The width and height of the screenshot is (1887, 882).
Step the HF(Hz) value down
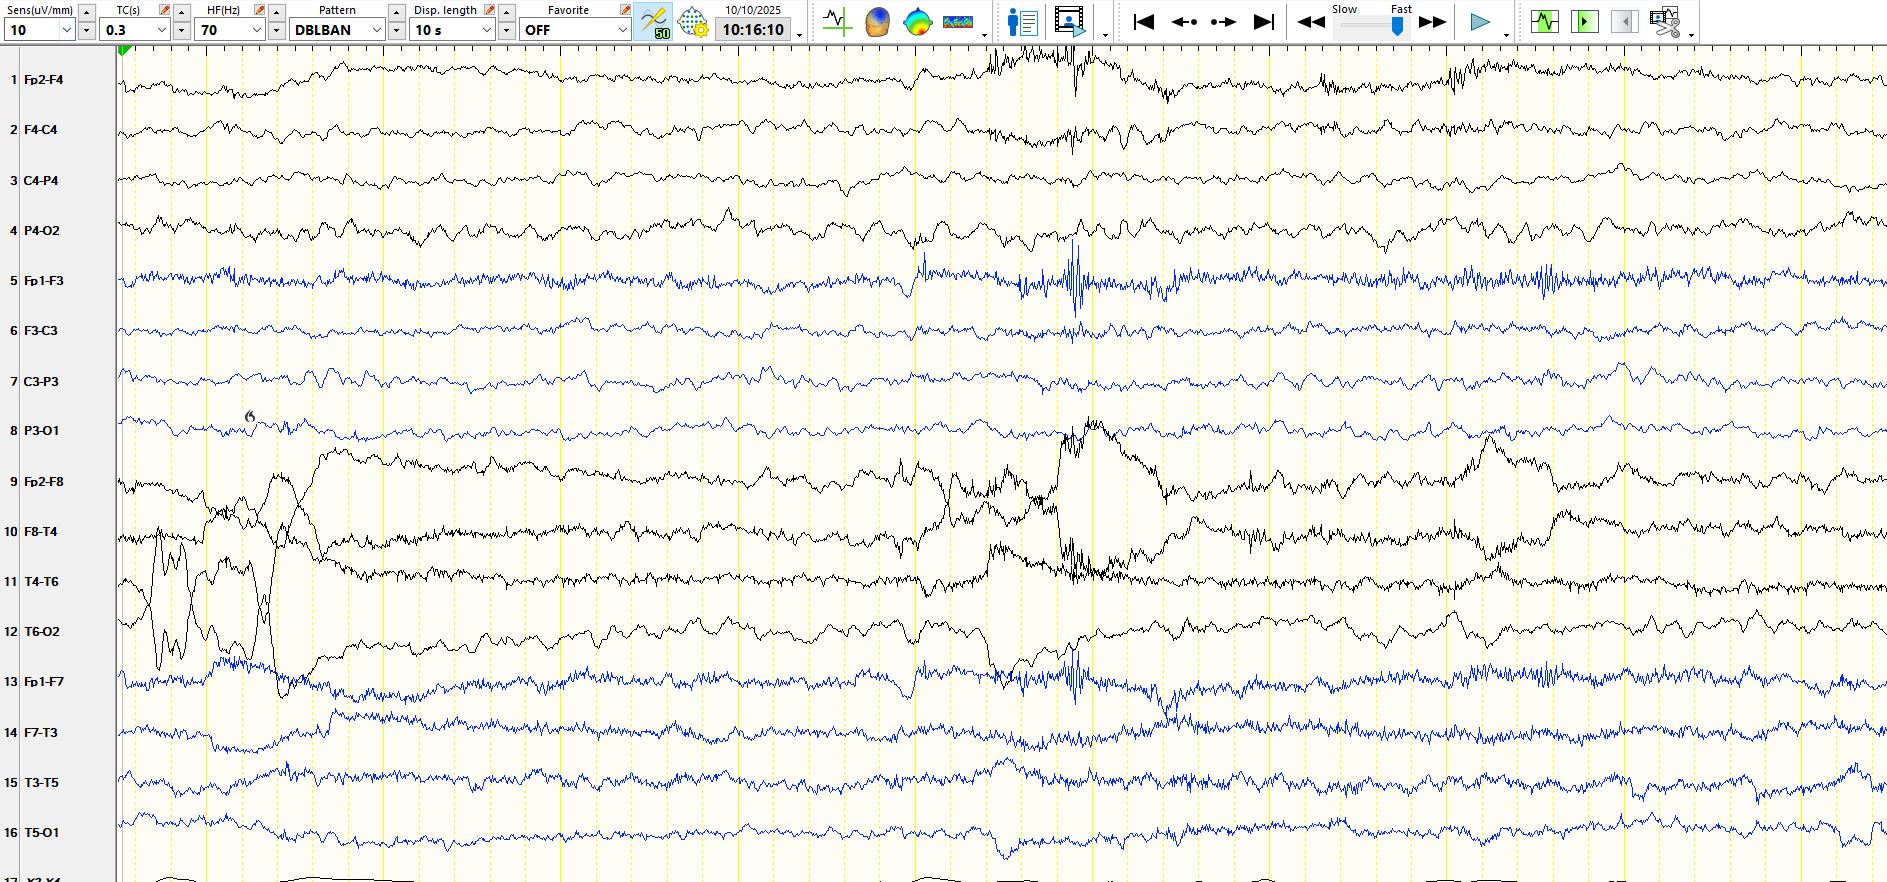point(277,30)
